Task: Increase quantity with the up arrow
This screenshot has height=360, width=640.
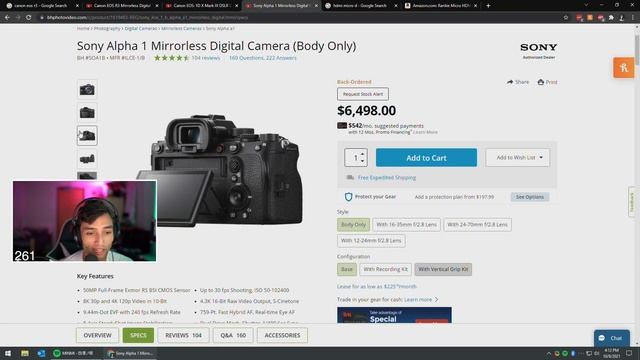Action: pyautogui.click(x=362, y=154)
